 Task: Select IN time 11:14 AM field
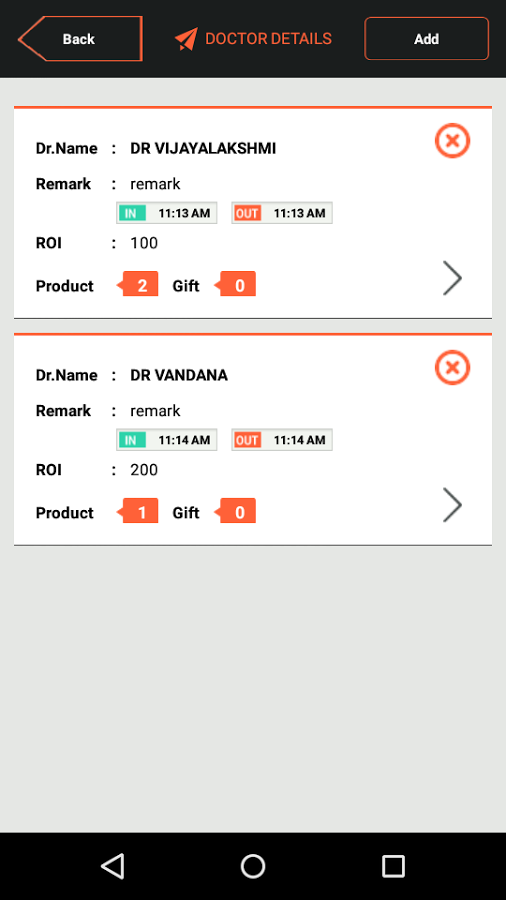[x=166, y=440]
